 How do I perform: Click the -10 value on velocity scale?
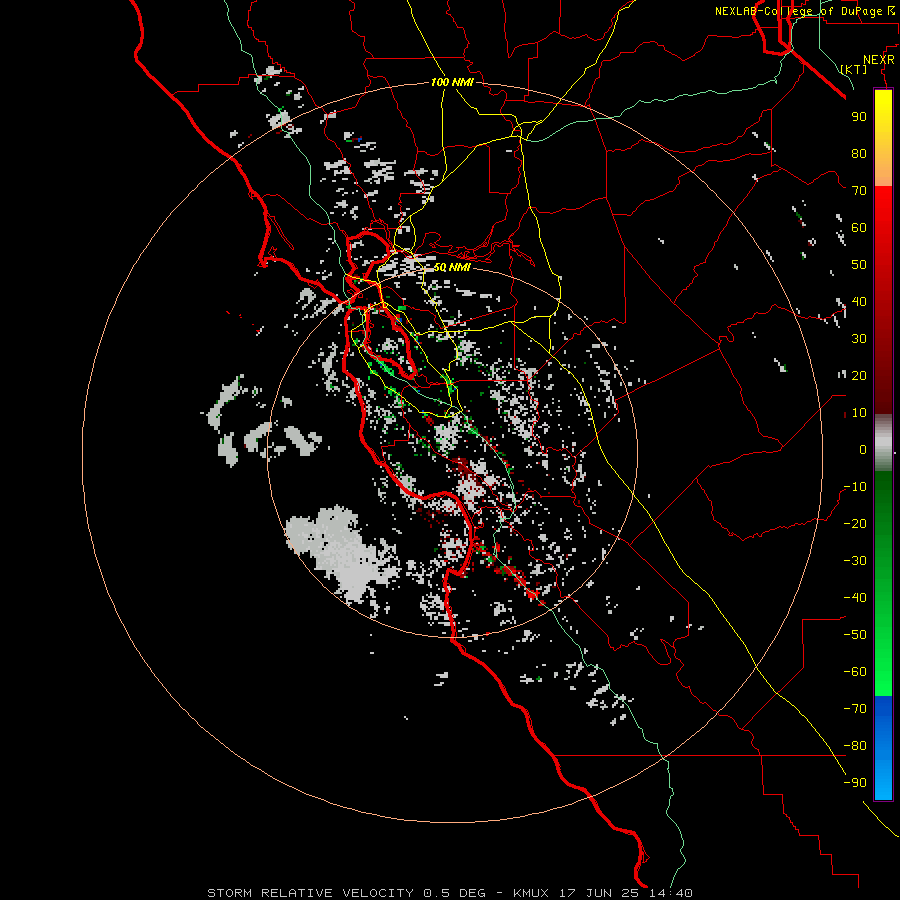pyautogui.click(x=855, y=487)
